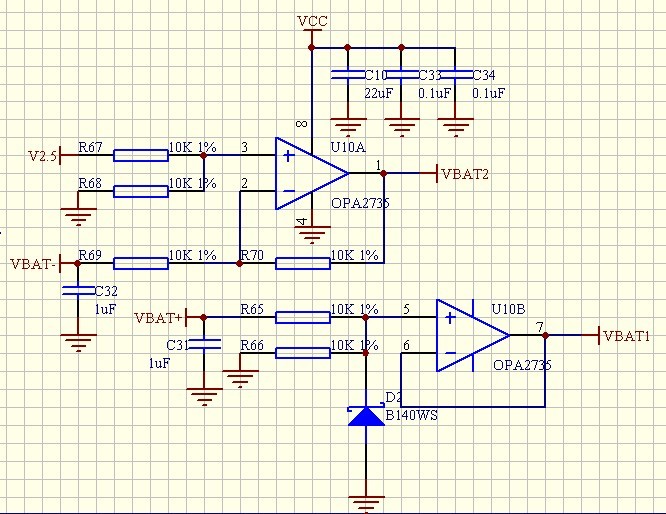Click the D2 diode symbol

pyautogui.click(x=366, y=416)
